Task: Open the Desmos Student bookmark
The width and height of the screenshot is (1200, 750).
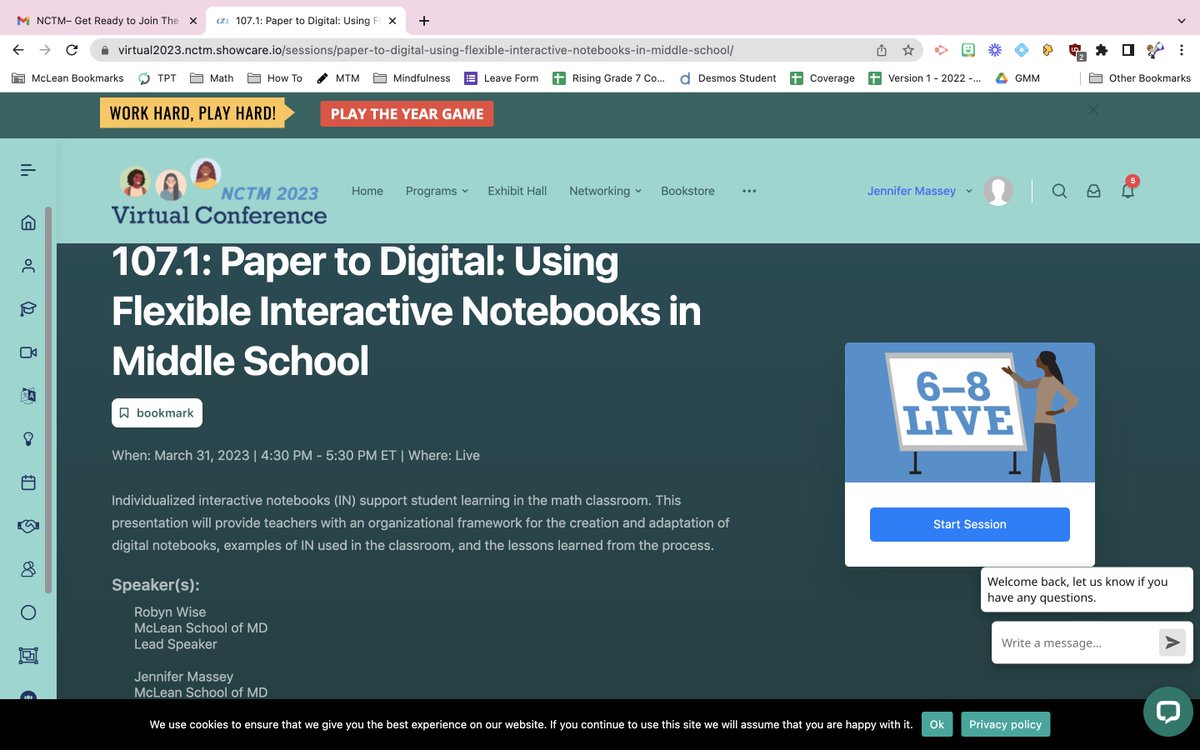Action: coord(727,78)
